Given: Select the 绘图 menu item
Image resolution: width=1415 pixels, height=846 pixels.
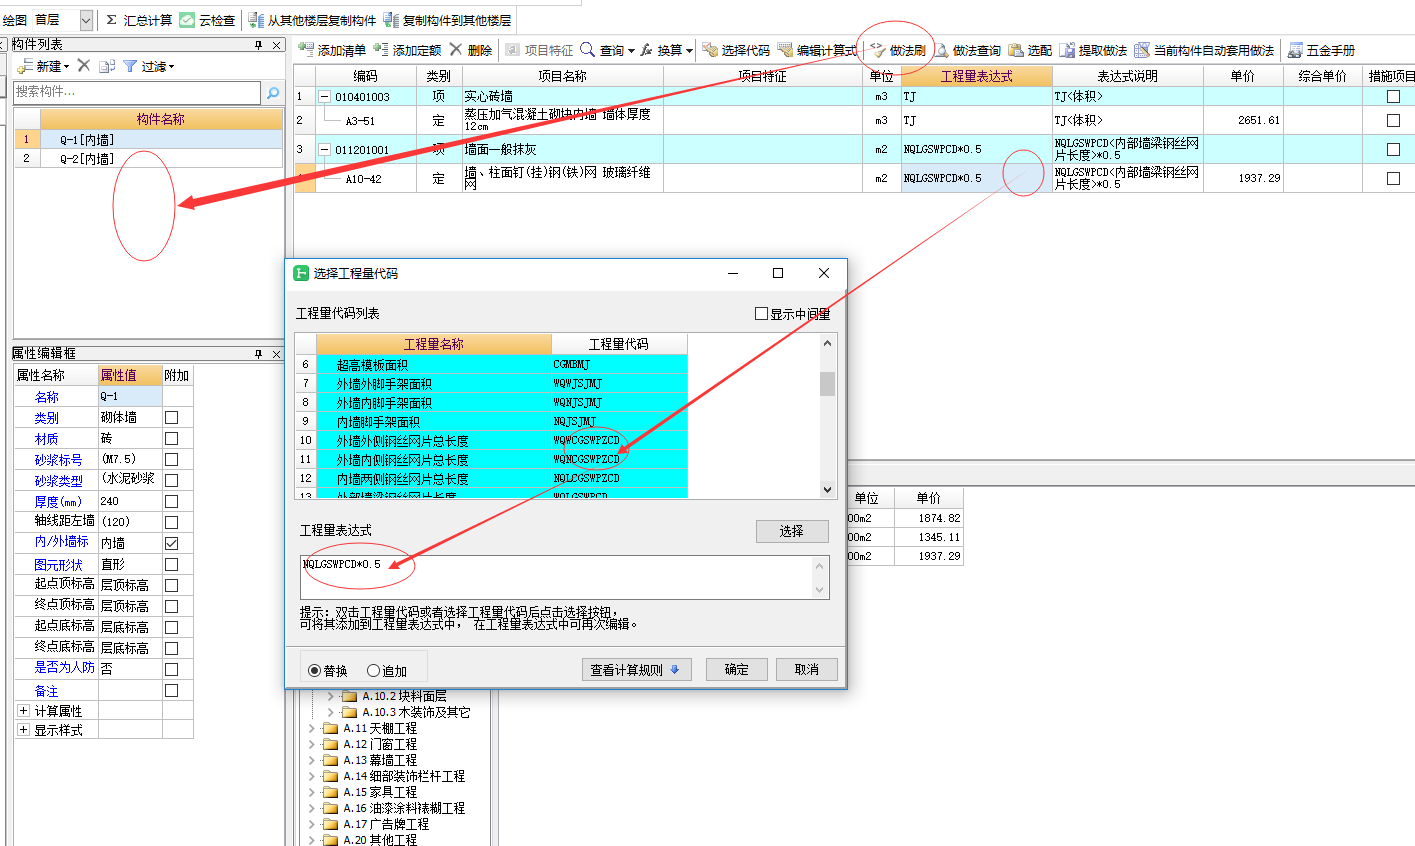Looking at the screenshot, I should point(15,20).
